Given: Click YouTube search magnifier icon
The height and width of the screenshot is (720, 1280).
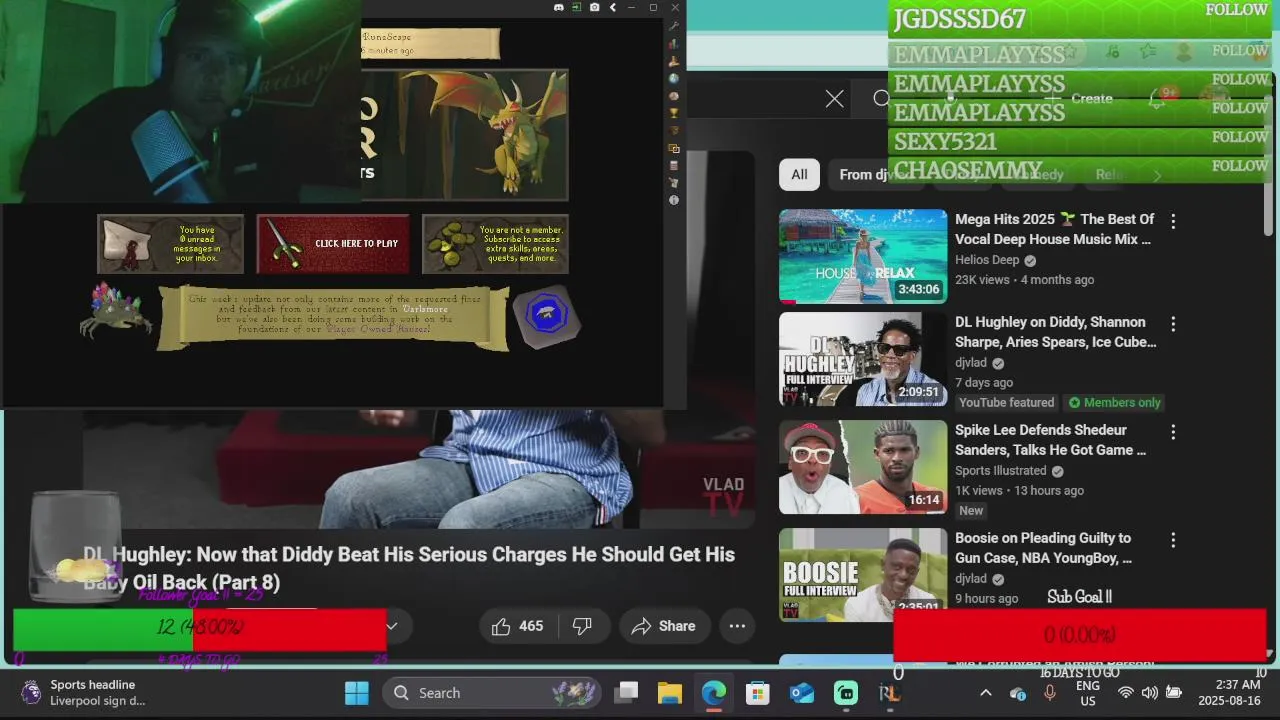Looking at the screenshot, I should [880, 98].
